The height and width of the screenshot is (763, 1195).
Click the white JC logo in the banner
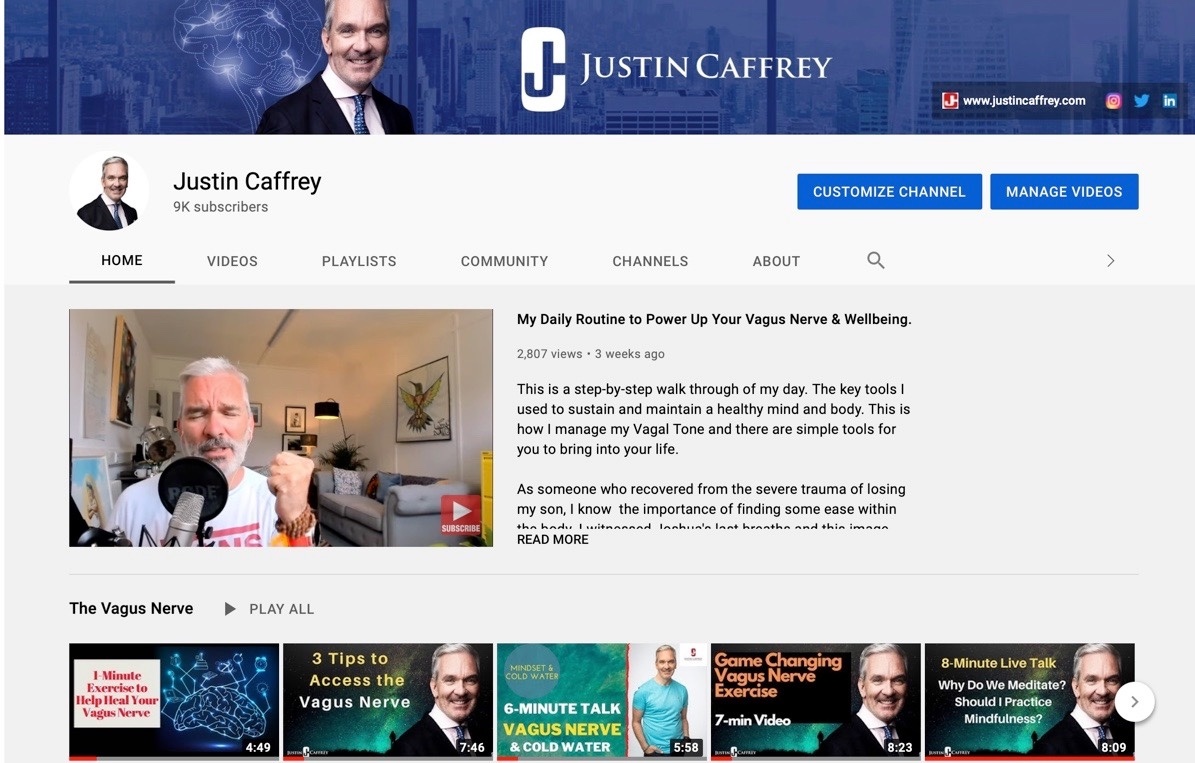pos(543,69)
